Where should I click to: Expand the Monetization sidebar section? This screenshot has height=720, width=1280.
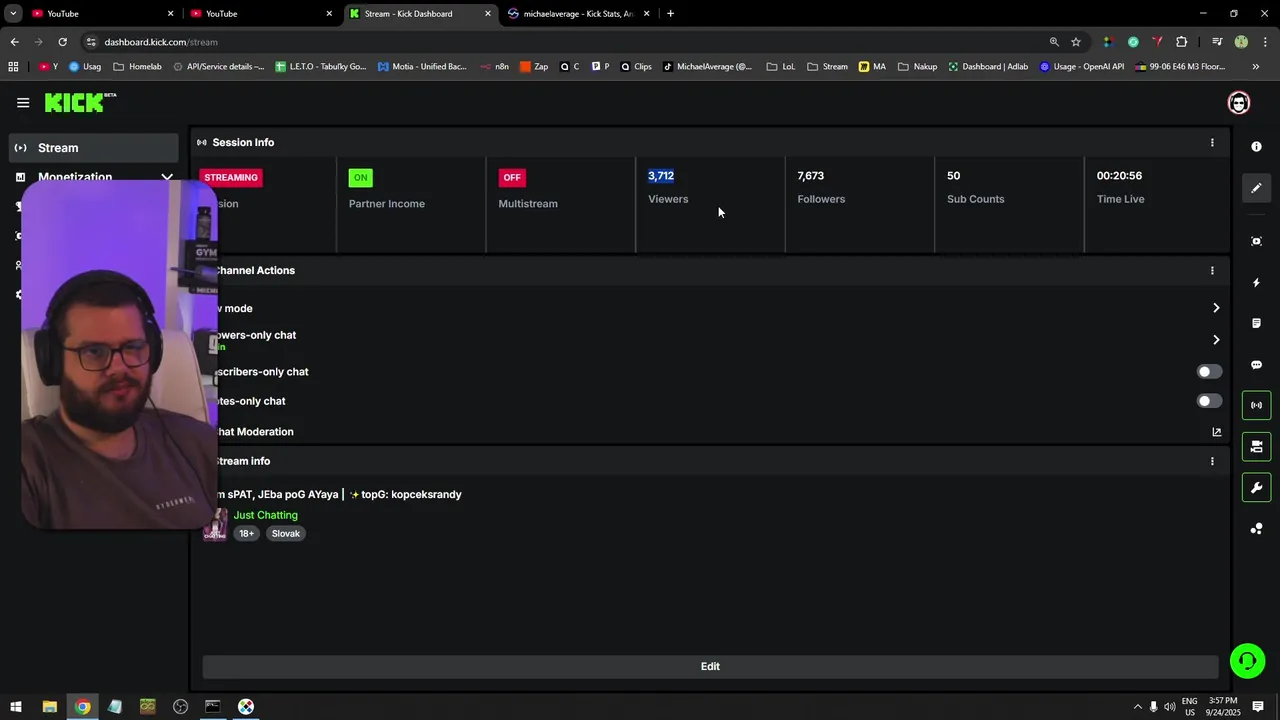click(x=167, y=178)
